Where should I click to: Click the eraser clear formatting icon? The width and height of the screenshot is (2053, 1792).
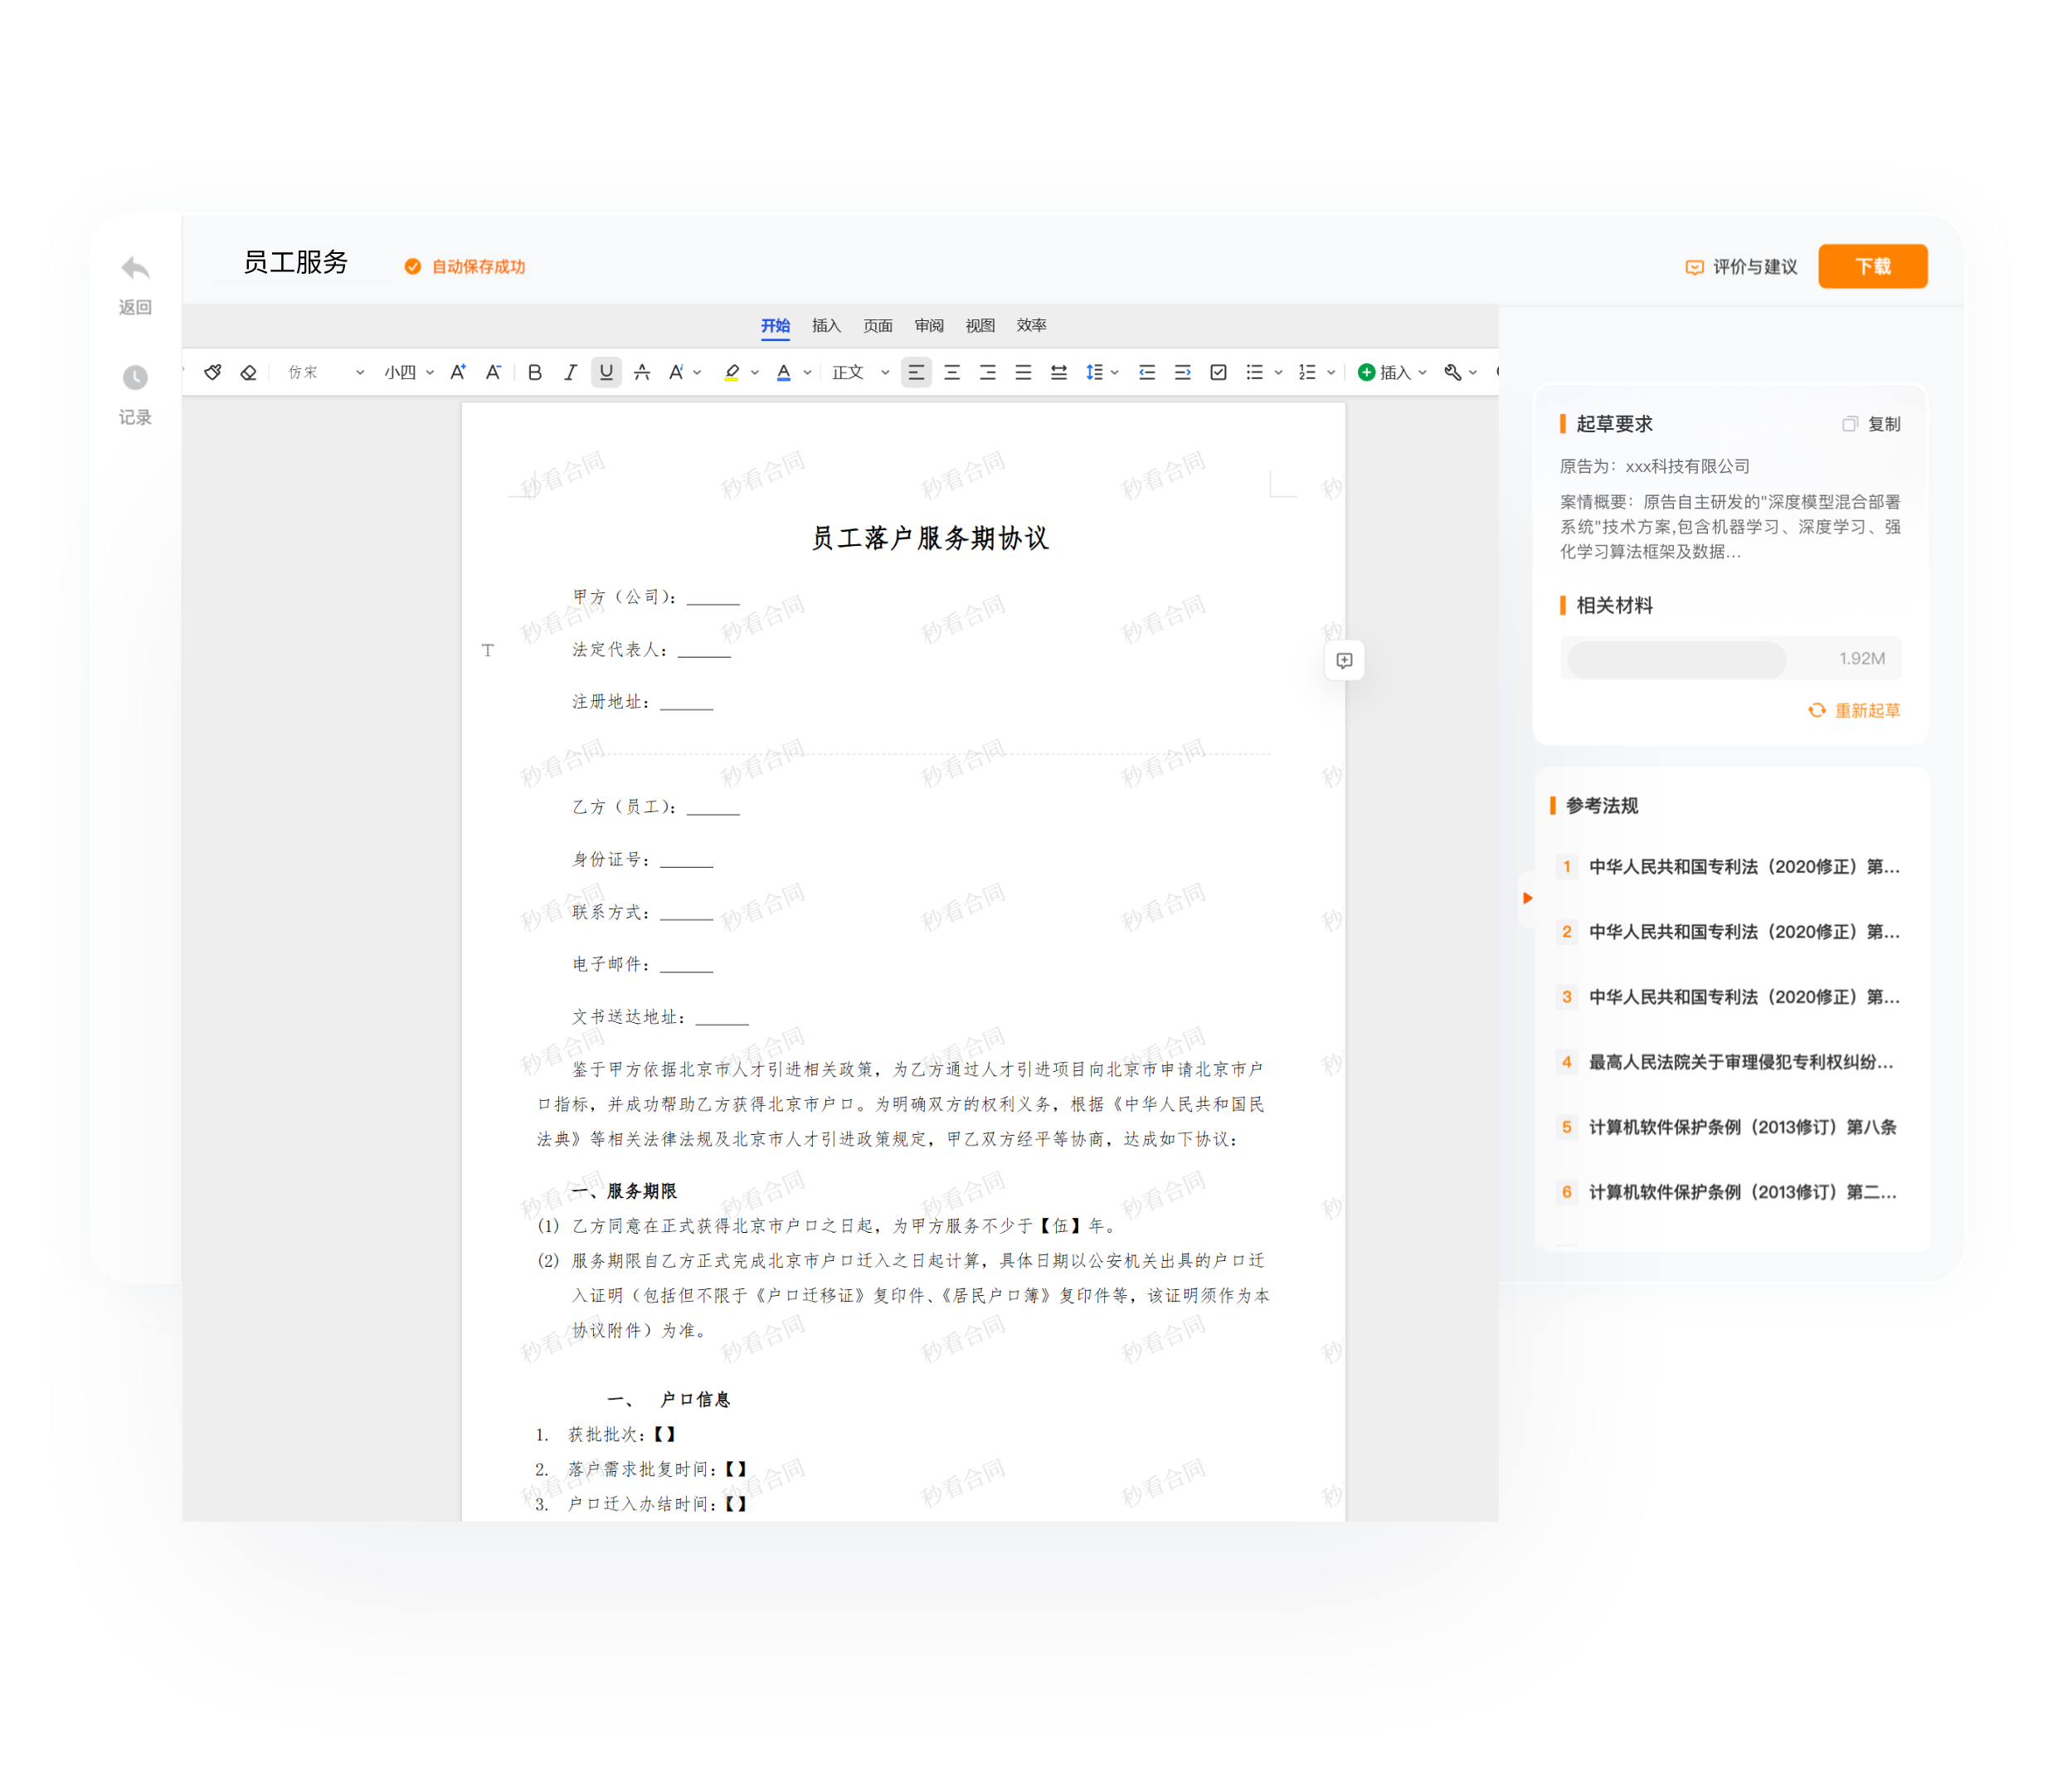[x=248, y=372]
